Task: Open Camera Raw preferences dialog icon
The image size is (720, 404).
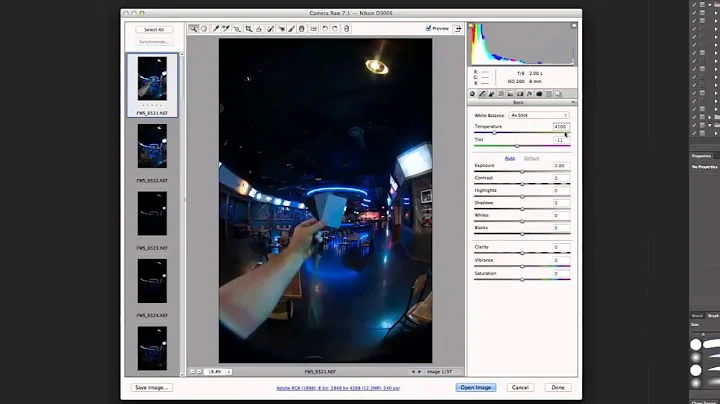Action: tap(314, 28)
